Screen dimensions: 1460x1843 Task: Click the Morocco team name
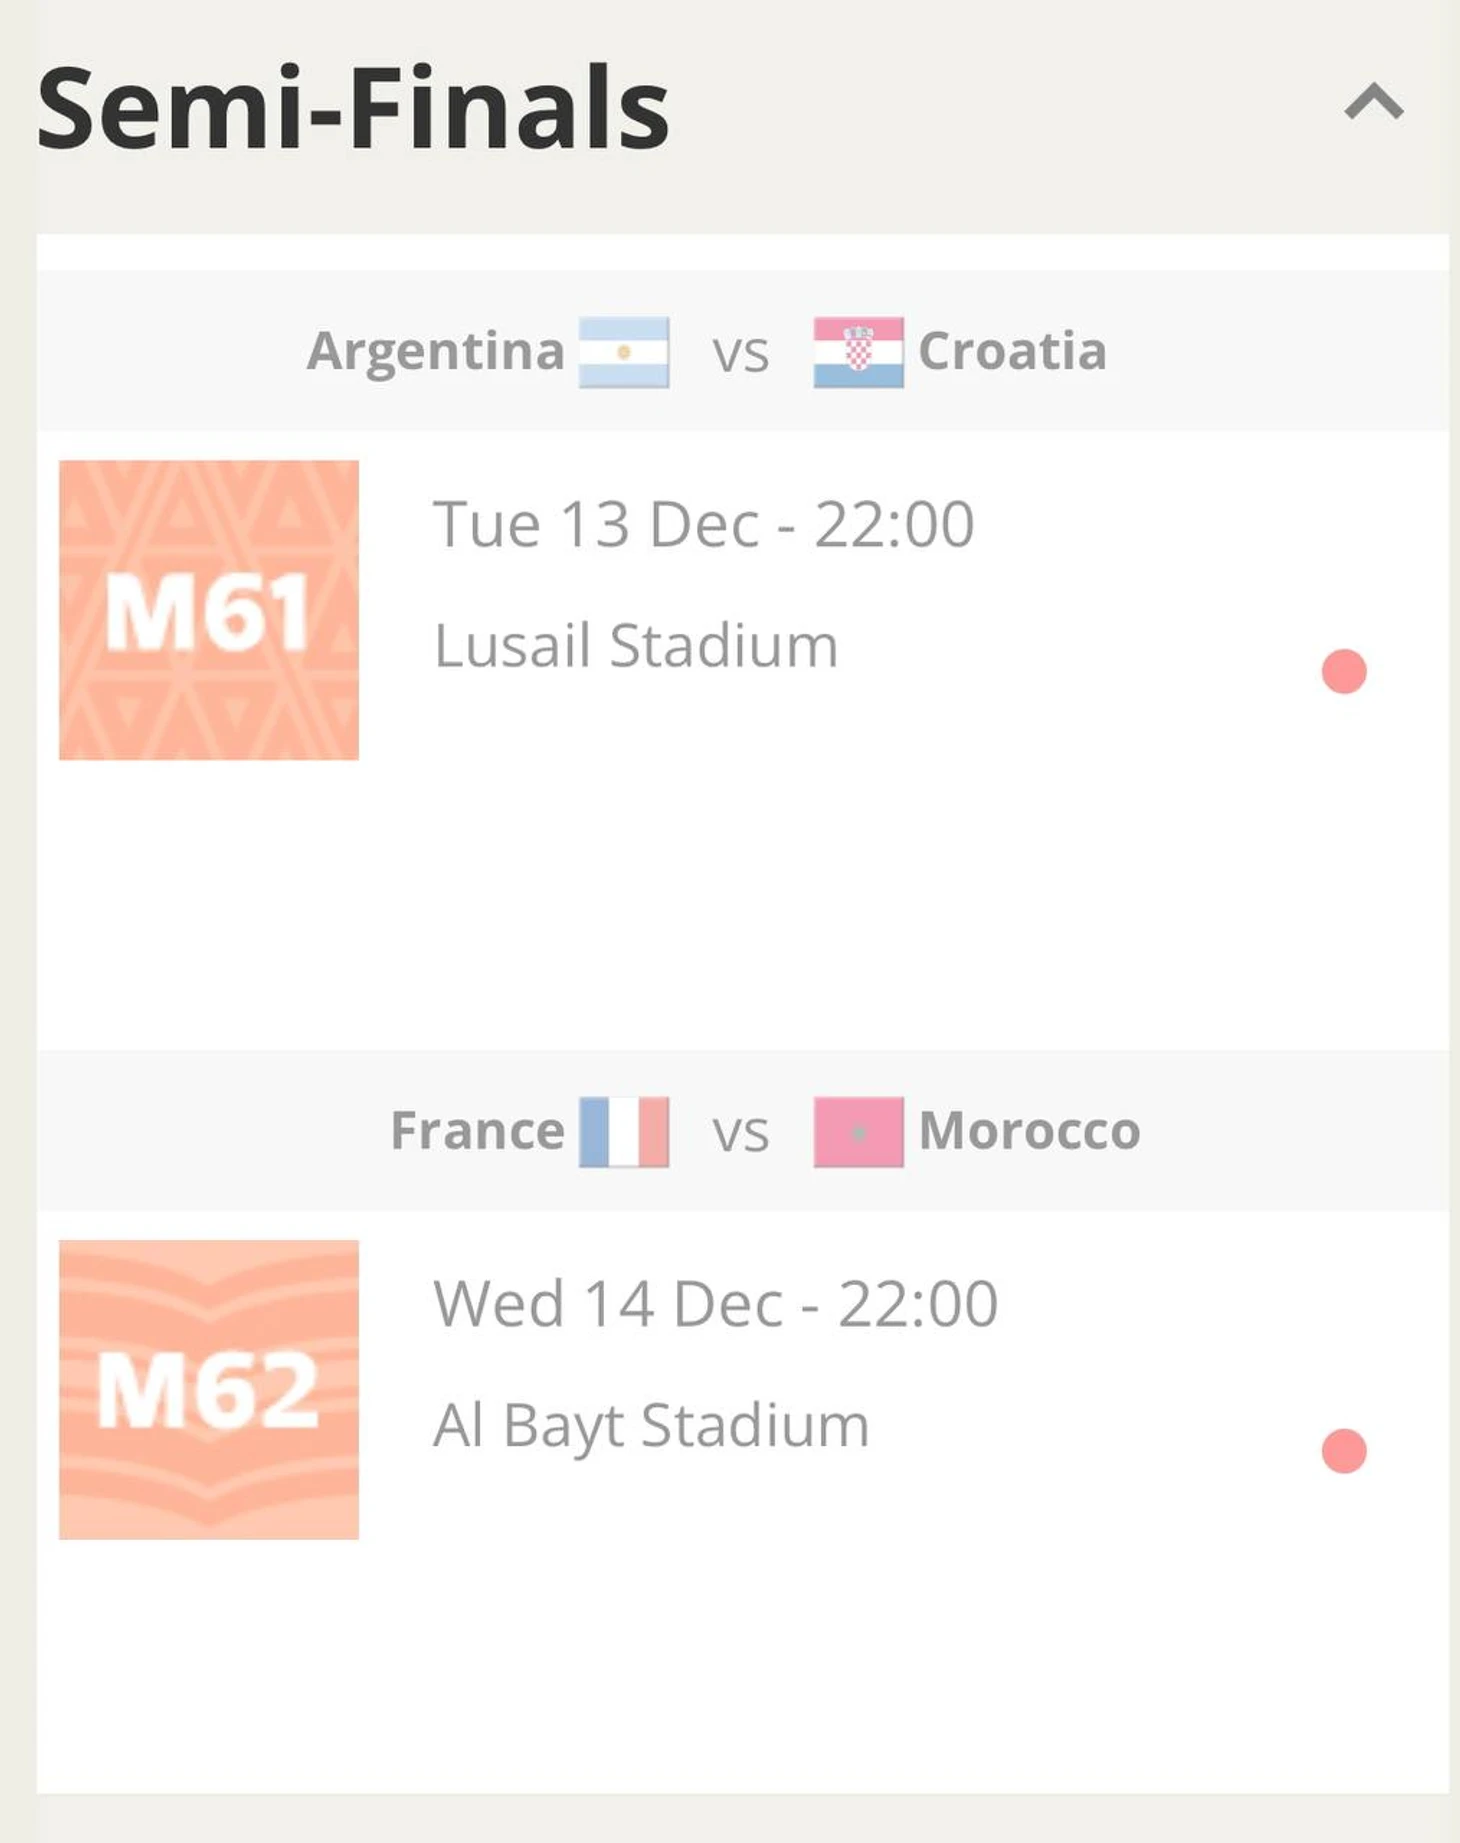pos(1029,1132)
